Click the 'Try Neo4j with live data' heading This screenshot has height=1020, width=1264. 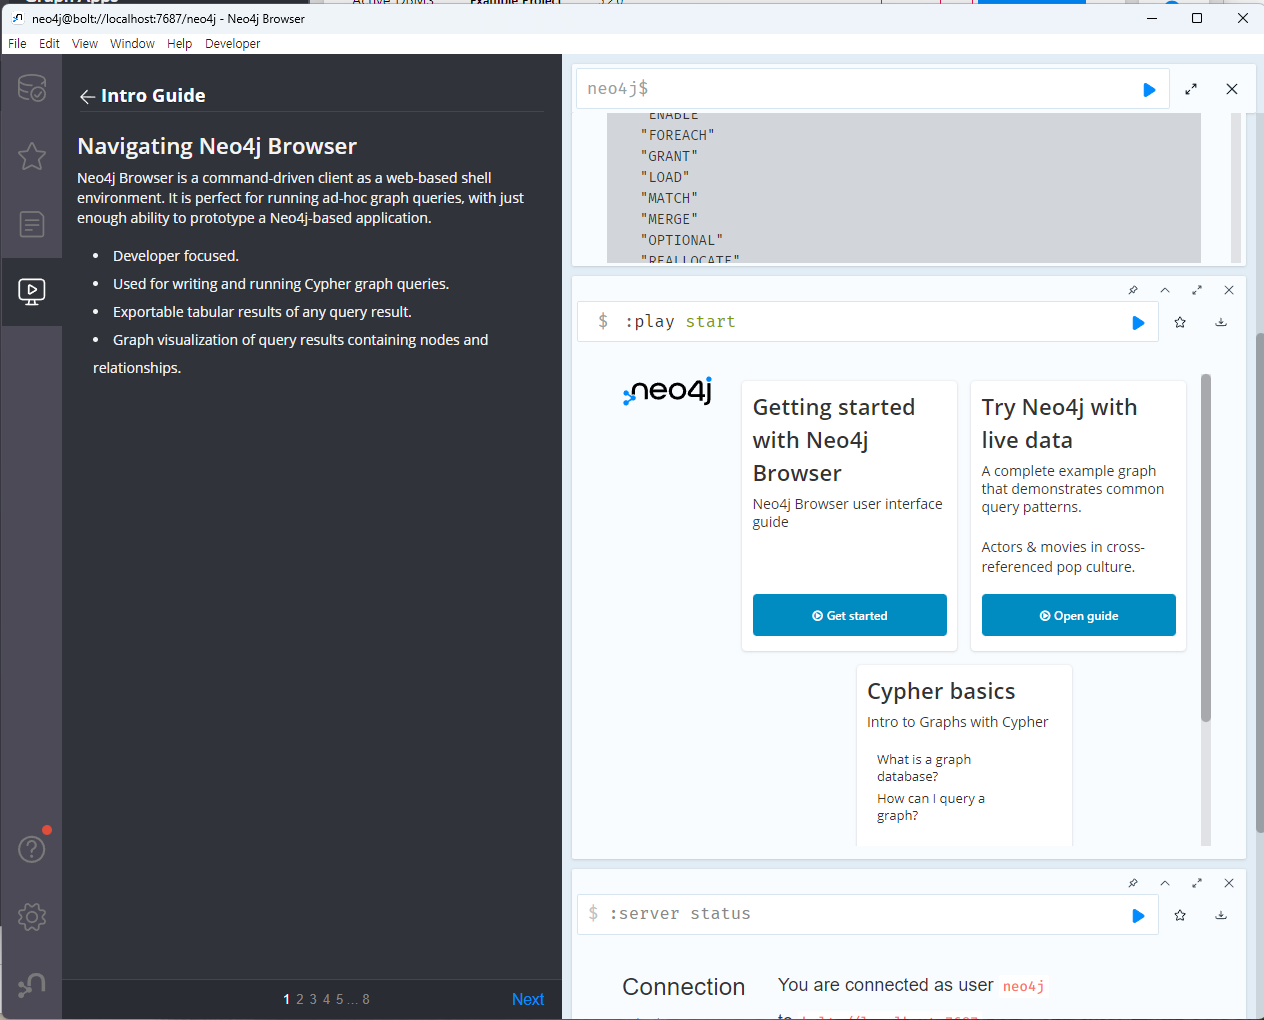(1059, 423)
